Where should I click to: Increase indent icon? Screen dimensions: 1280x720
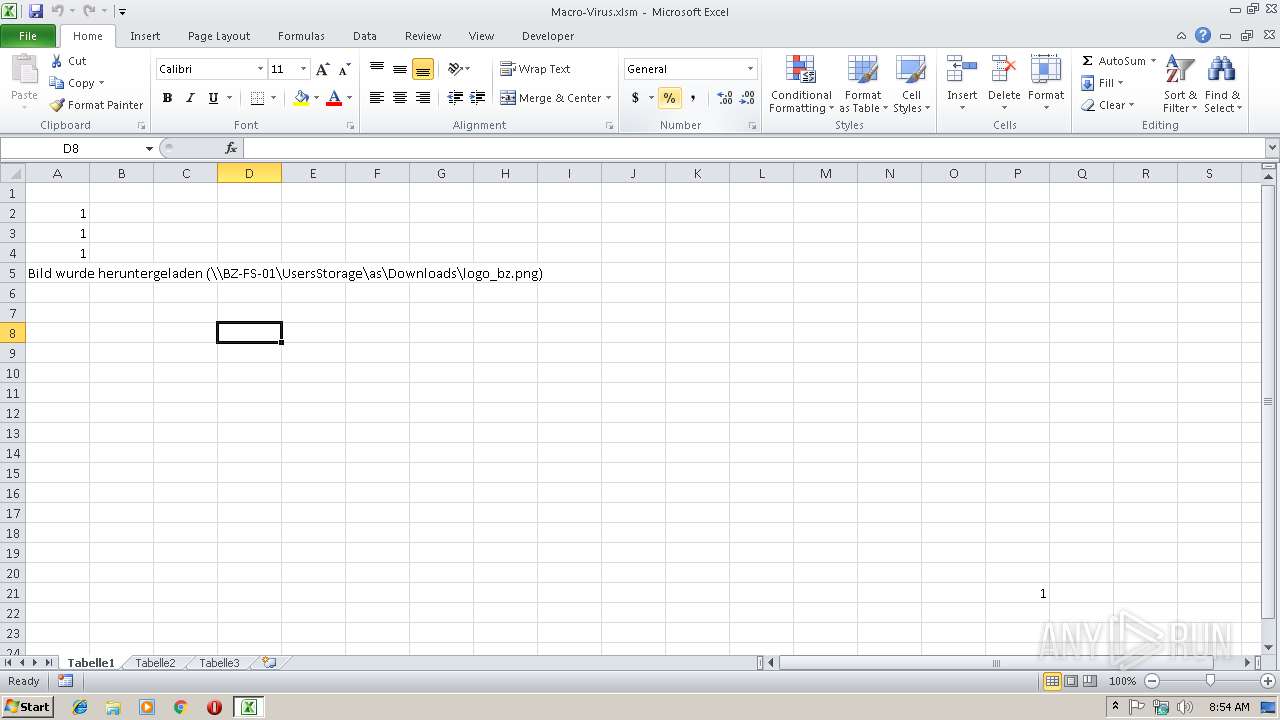pos(478,98)
